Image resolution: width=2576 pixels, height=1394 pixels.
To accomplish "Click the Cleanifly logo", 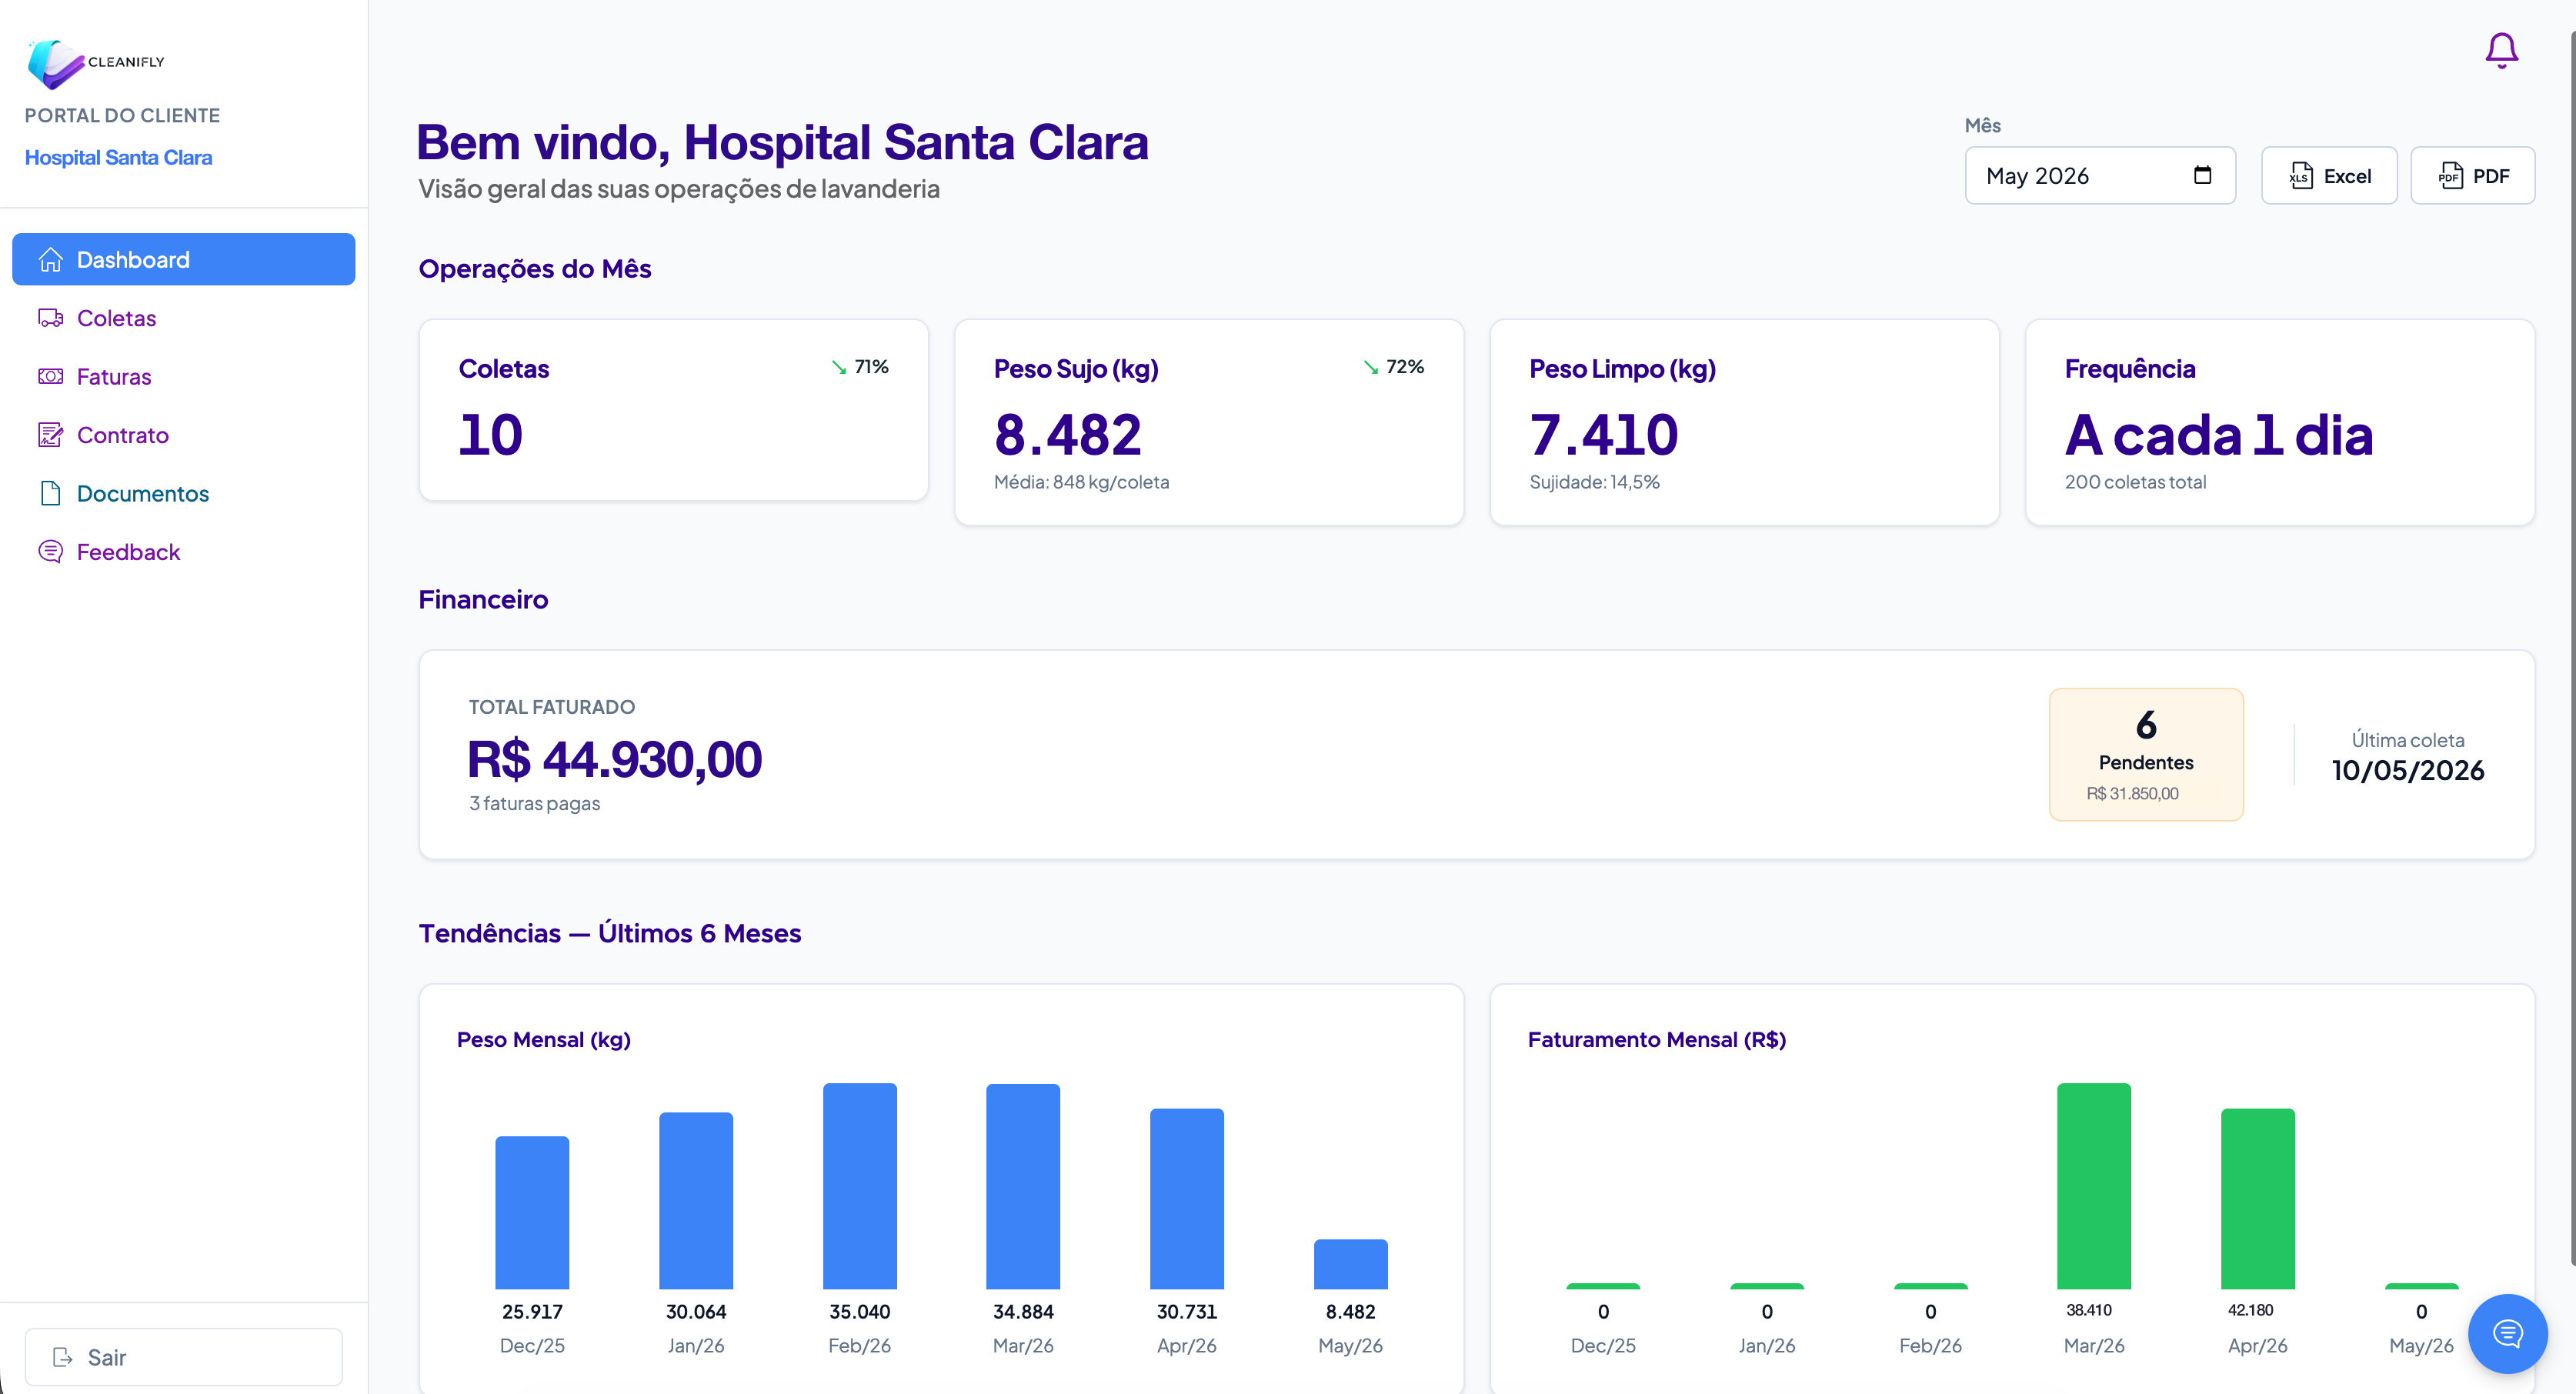I will point(96,63).
